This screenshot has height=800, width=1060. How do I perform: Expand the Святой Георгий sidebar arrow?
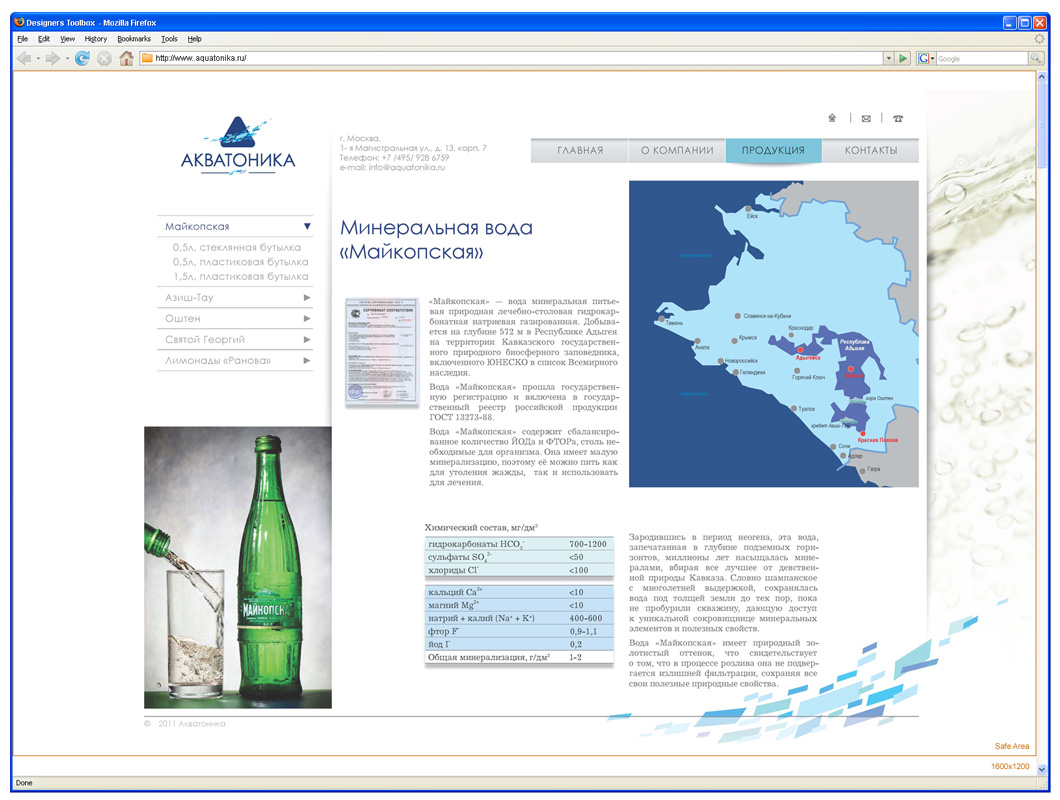coord(307,339)
